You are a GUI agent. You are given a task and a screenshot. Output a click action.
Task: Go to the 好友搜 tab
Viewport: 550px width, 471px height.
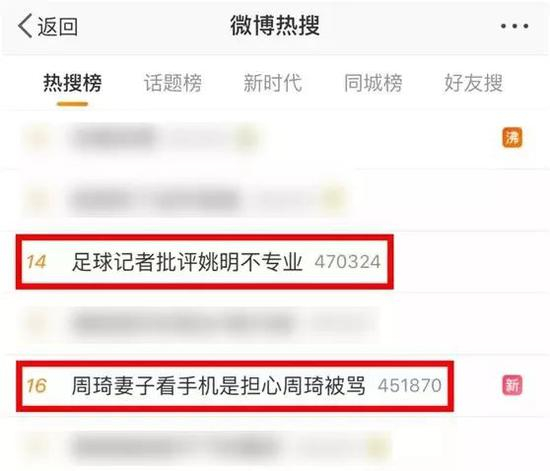click(x=474, y=83)
